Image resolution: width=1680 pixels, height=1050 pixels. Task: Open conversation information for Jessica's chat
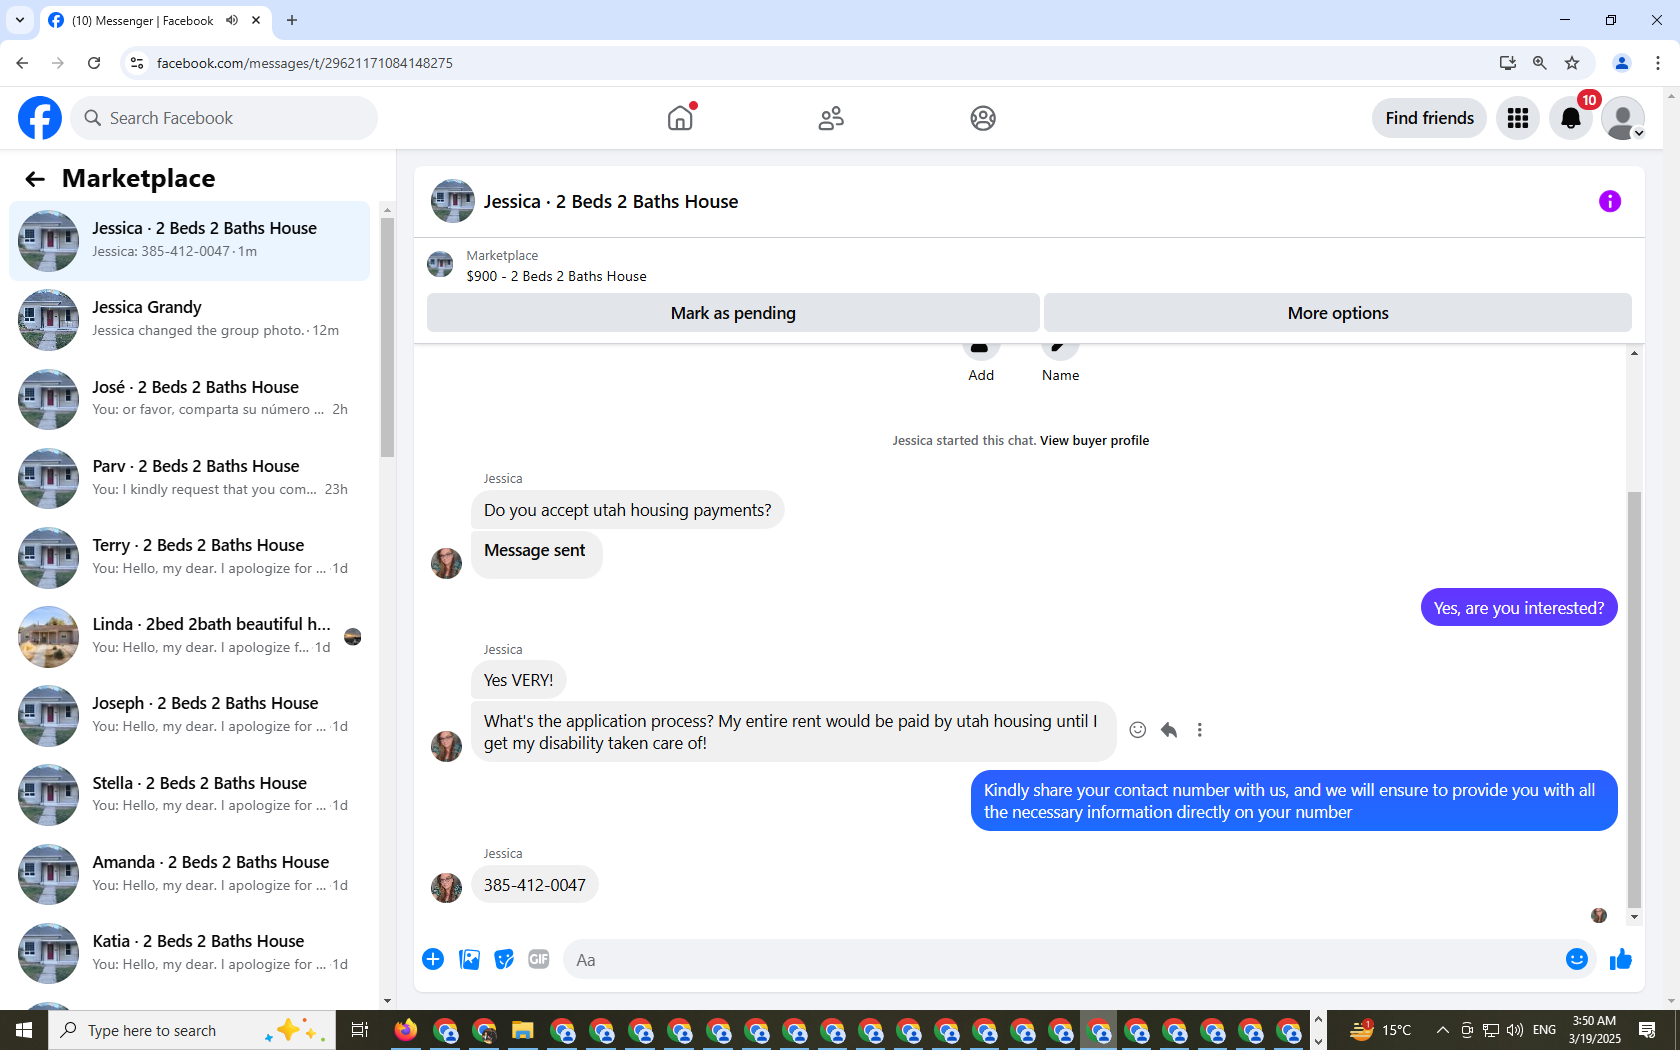coord(1610,201)
